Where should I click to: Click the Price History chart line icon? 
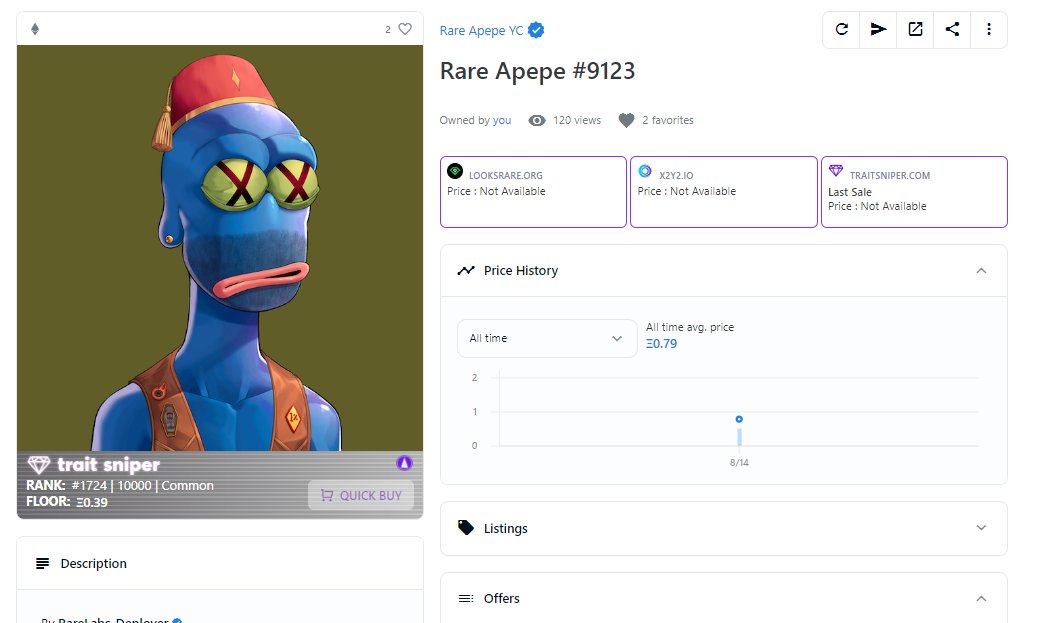click(466, 271)
